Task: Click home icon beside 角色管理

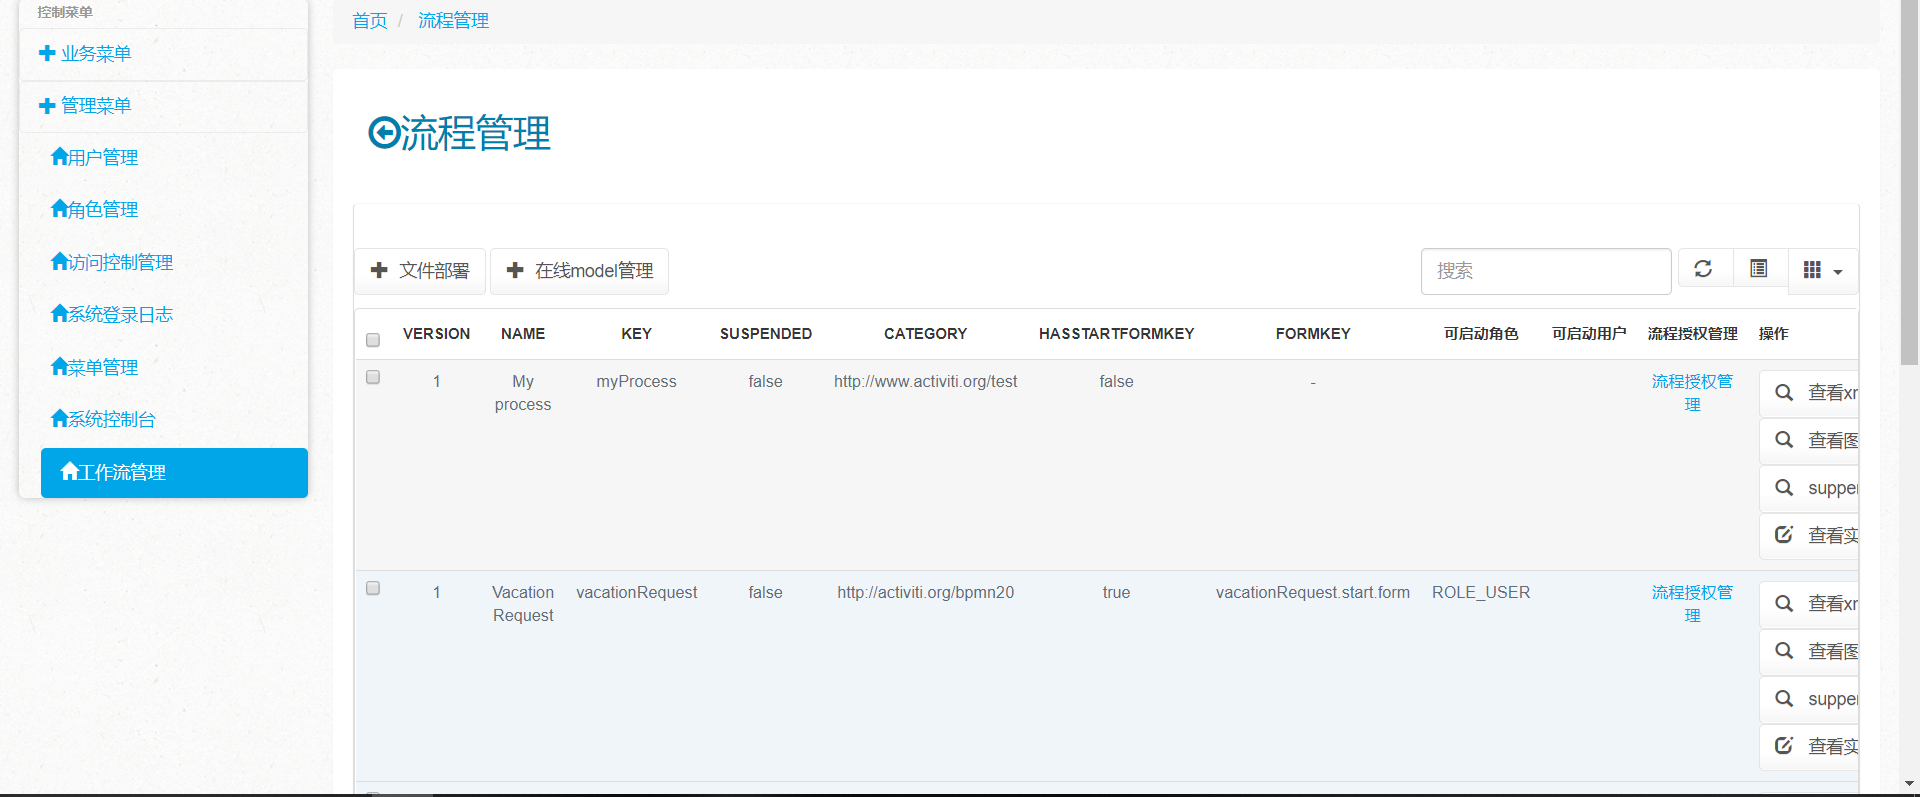Action: (59, 208)
